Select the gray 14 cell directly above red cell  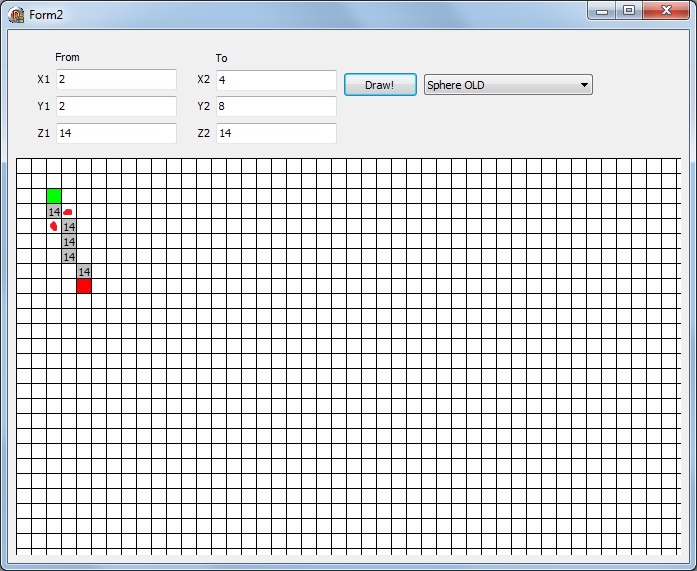click(x=84, y=271)
